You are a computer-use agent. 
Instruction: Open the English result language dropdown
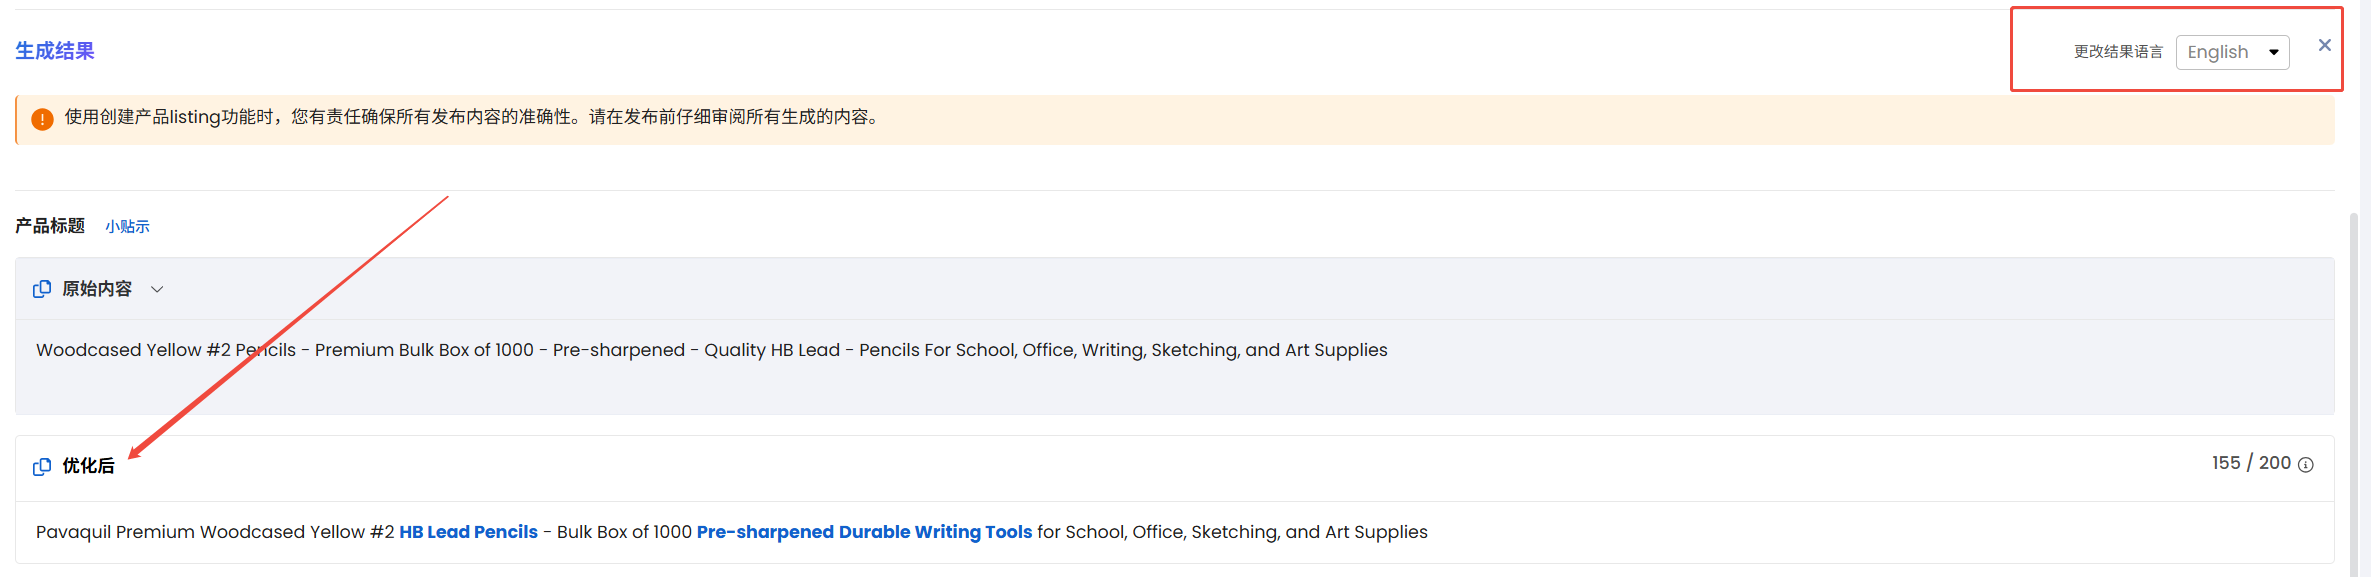point(2232,52)
